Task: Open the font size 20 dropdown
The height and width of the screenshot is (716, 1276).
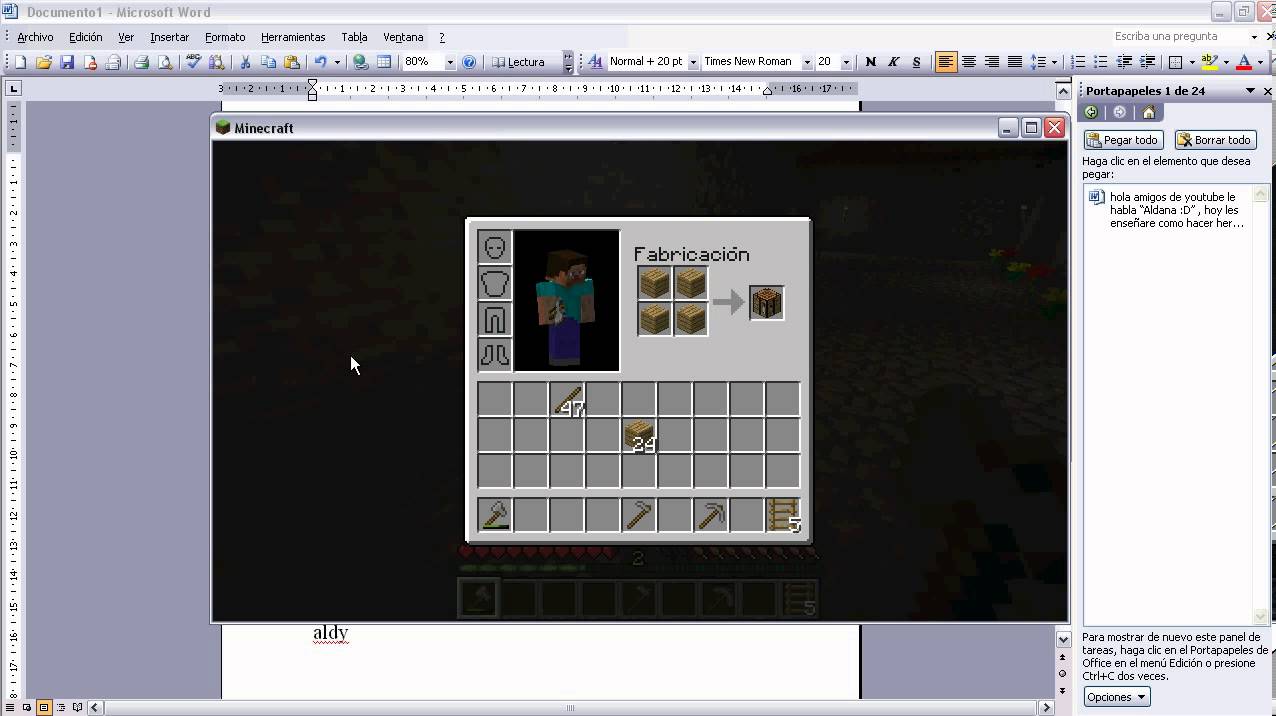Action: click(845, 62)
